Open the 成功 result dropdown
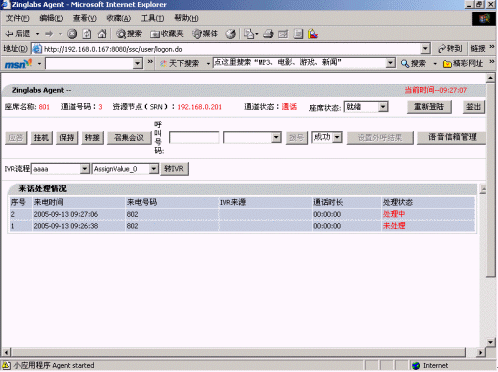The image size is (498, 372). point(337,137)
